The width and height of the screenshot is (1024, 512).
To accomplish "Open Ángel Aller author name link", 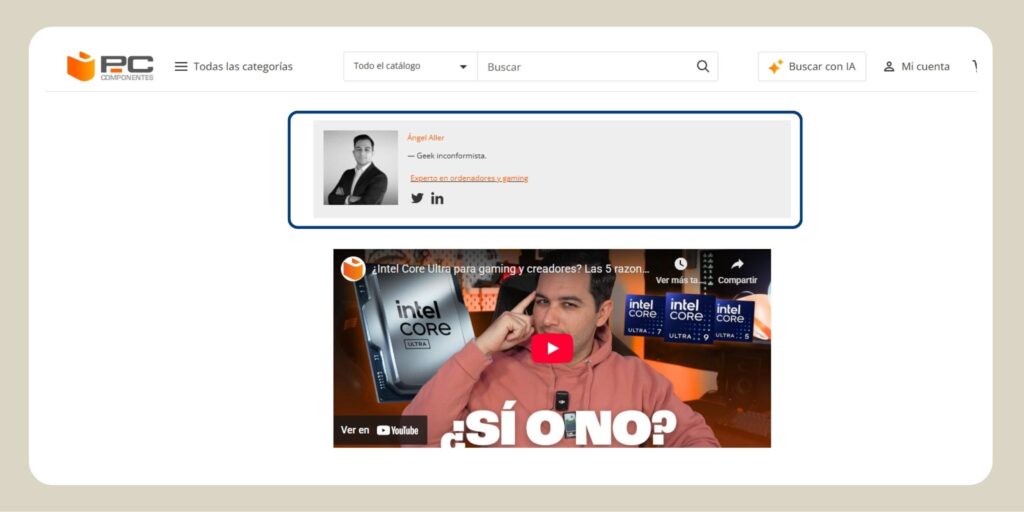I will coord(425,138).
